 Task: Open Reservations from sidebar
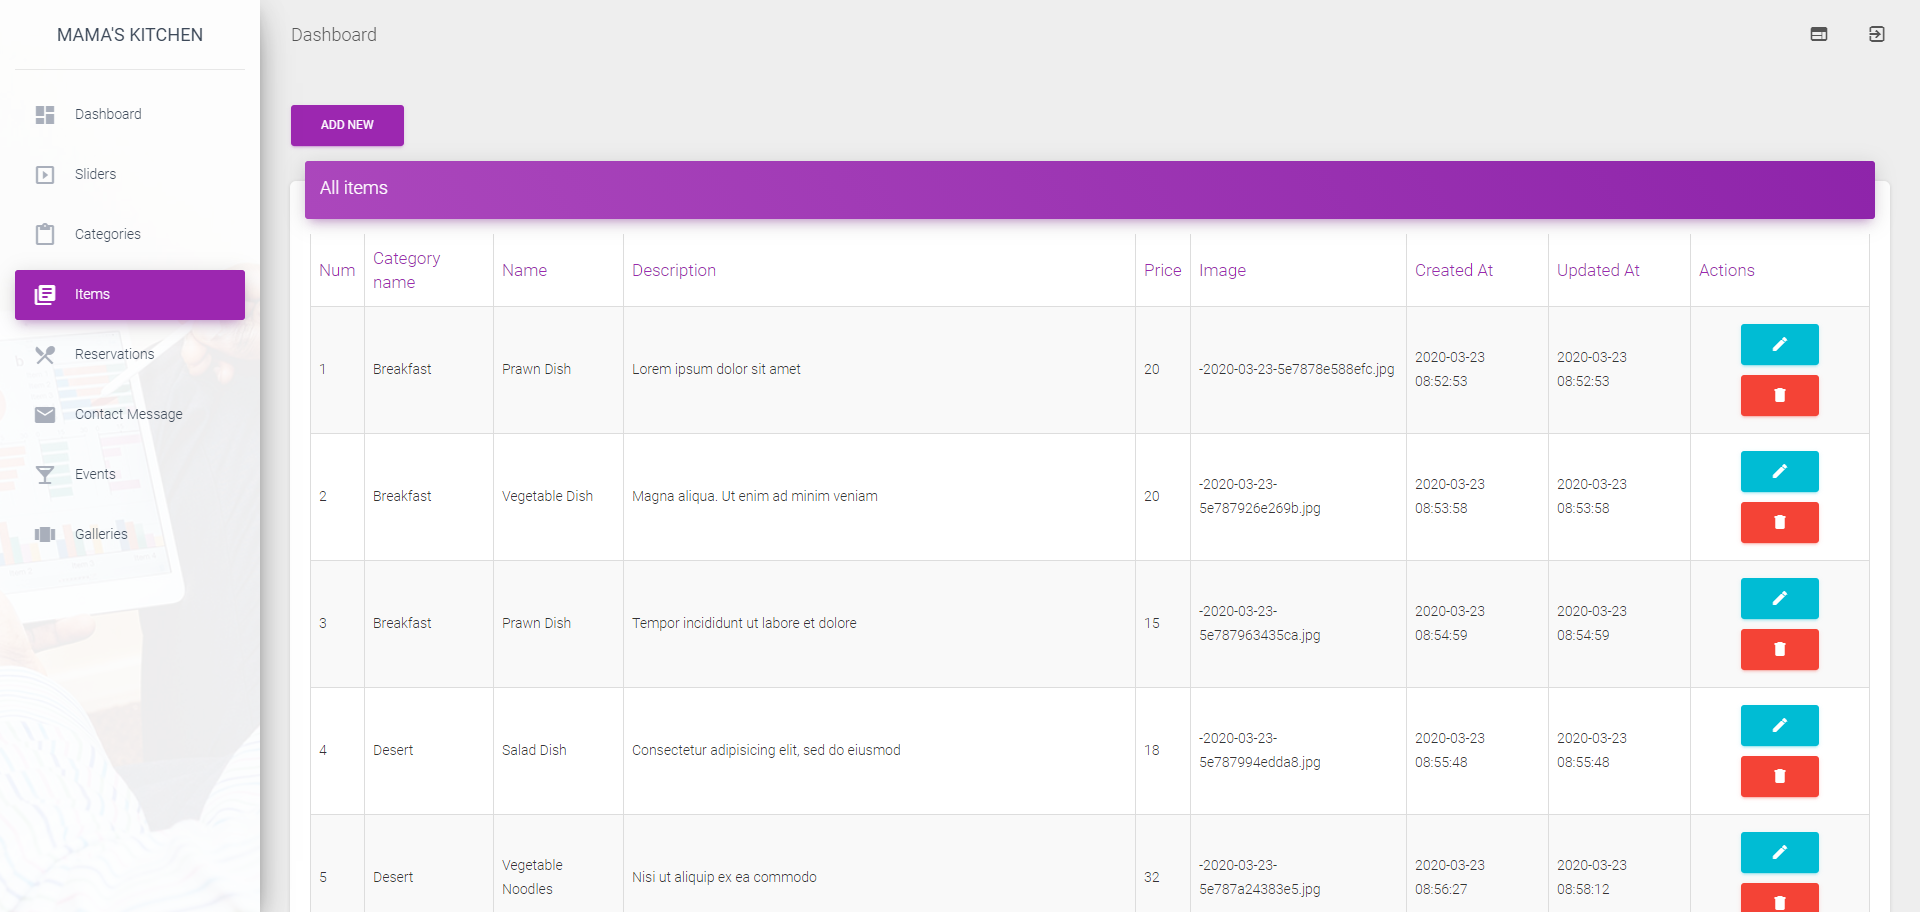114,355
